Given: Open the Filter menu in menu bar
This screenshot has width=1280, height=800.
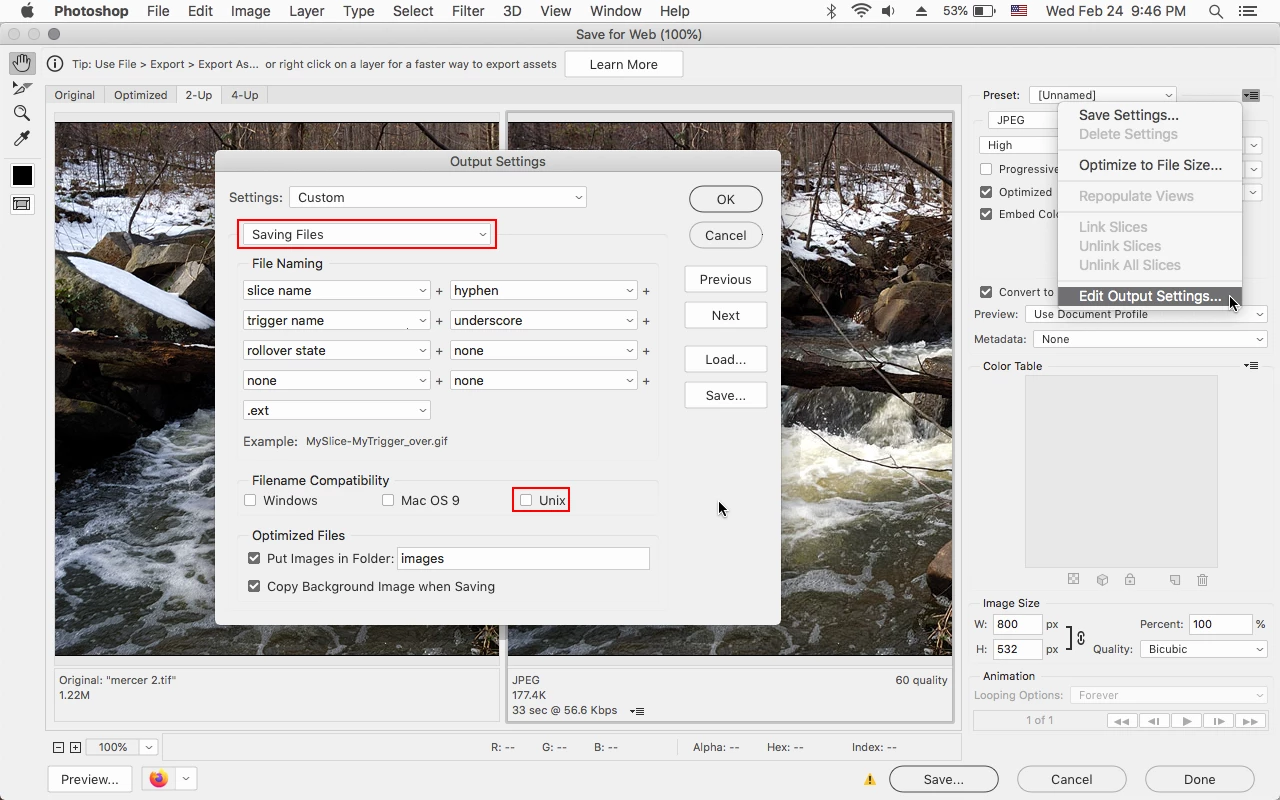Looking at the screenshot, I should 467,11.
